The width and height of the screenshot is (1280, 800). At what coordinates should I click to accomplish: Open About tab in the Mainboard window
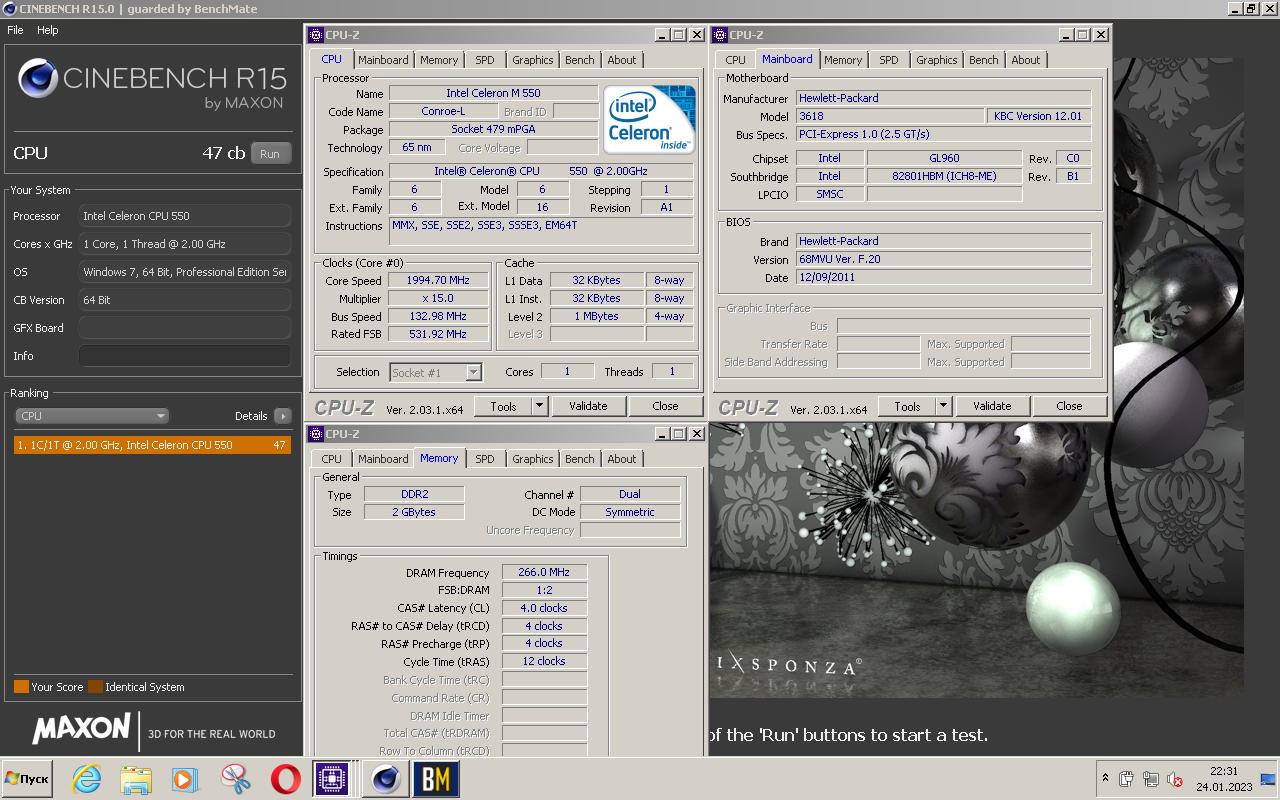pyautogui.click(x=1026, y=60)
